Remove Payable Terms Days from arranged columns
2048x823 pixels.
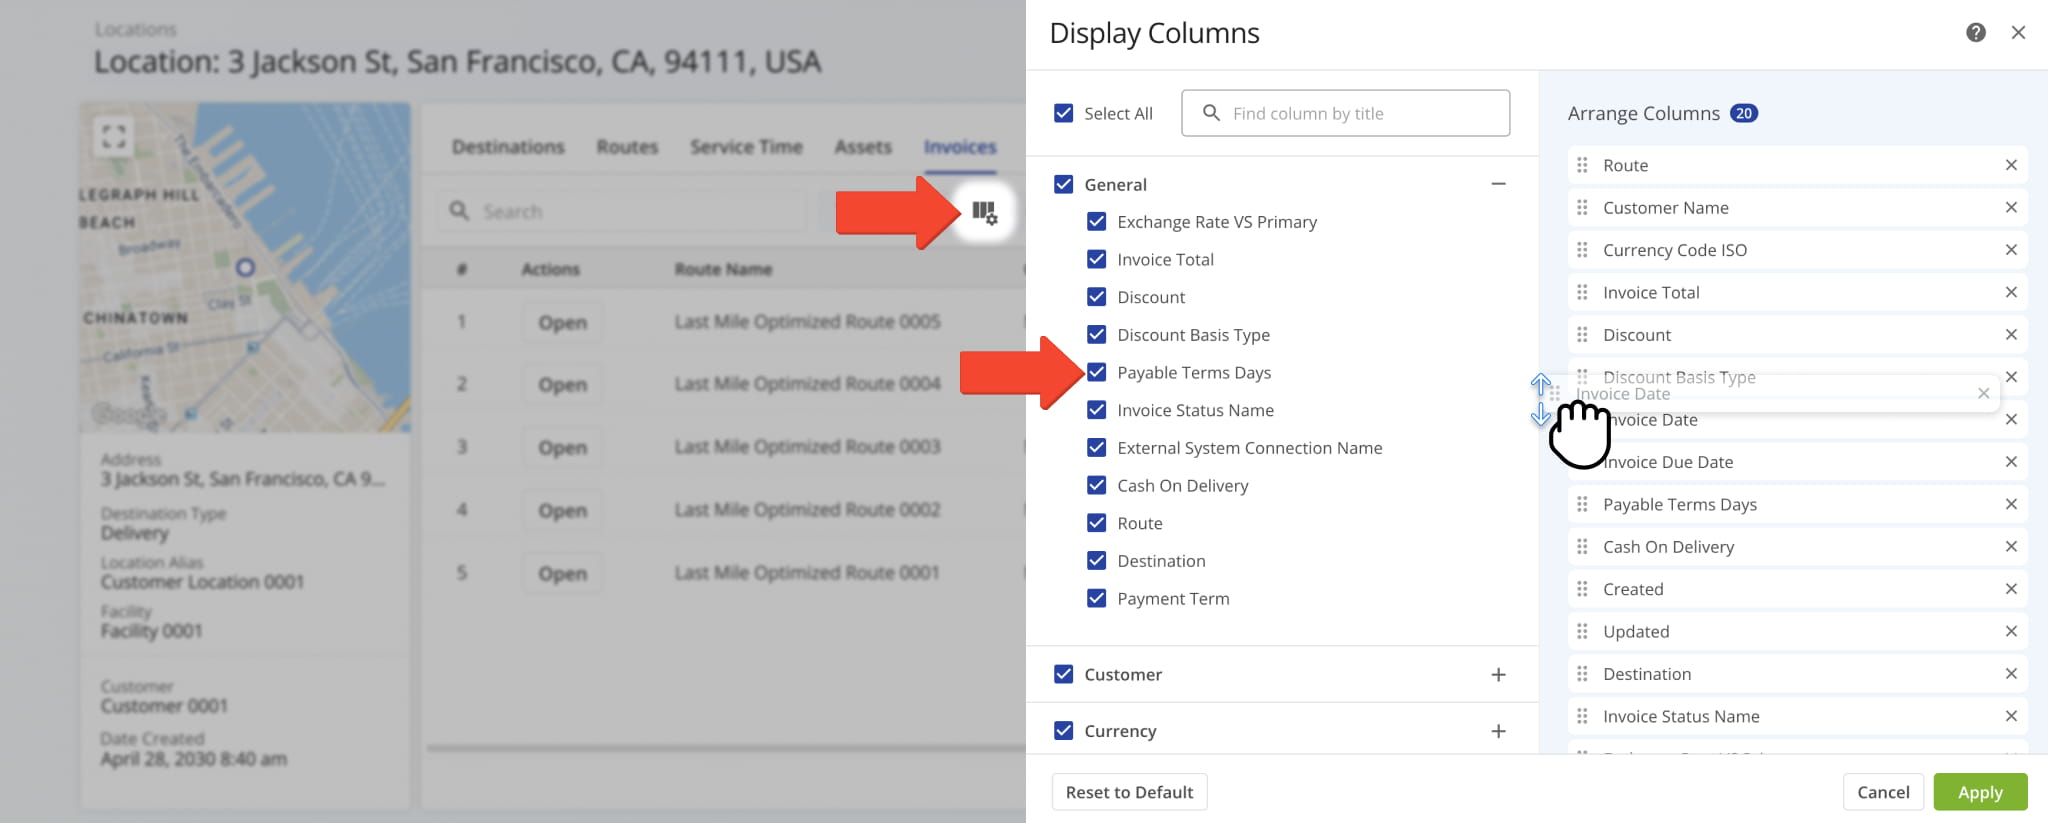(2011, 504)
